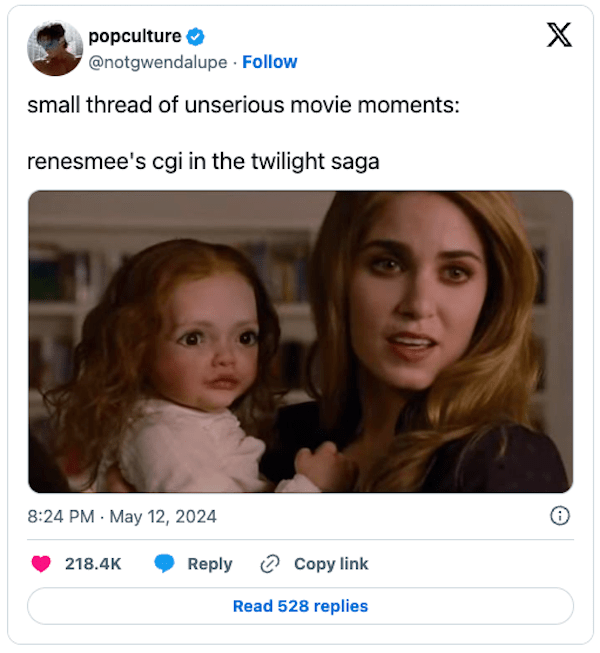Image resolution: width=600 pixels, height=653 pixels.
Task: Click the X logo
Action: 560,36
